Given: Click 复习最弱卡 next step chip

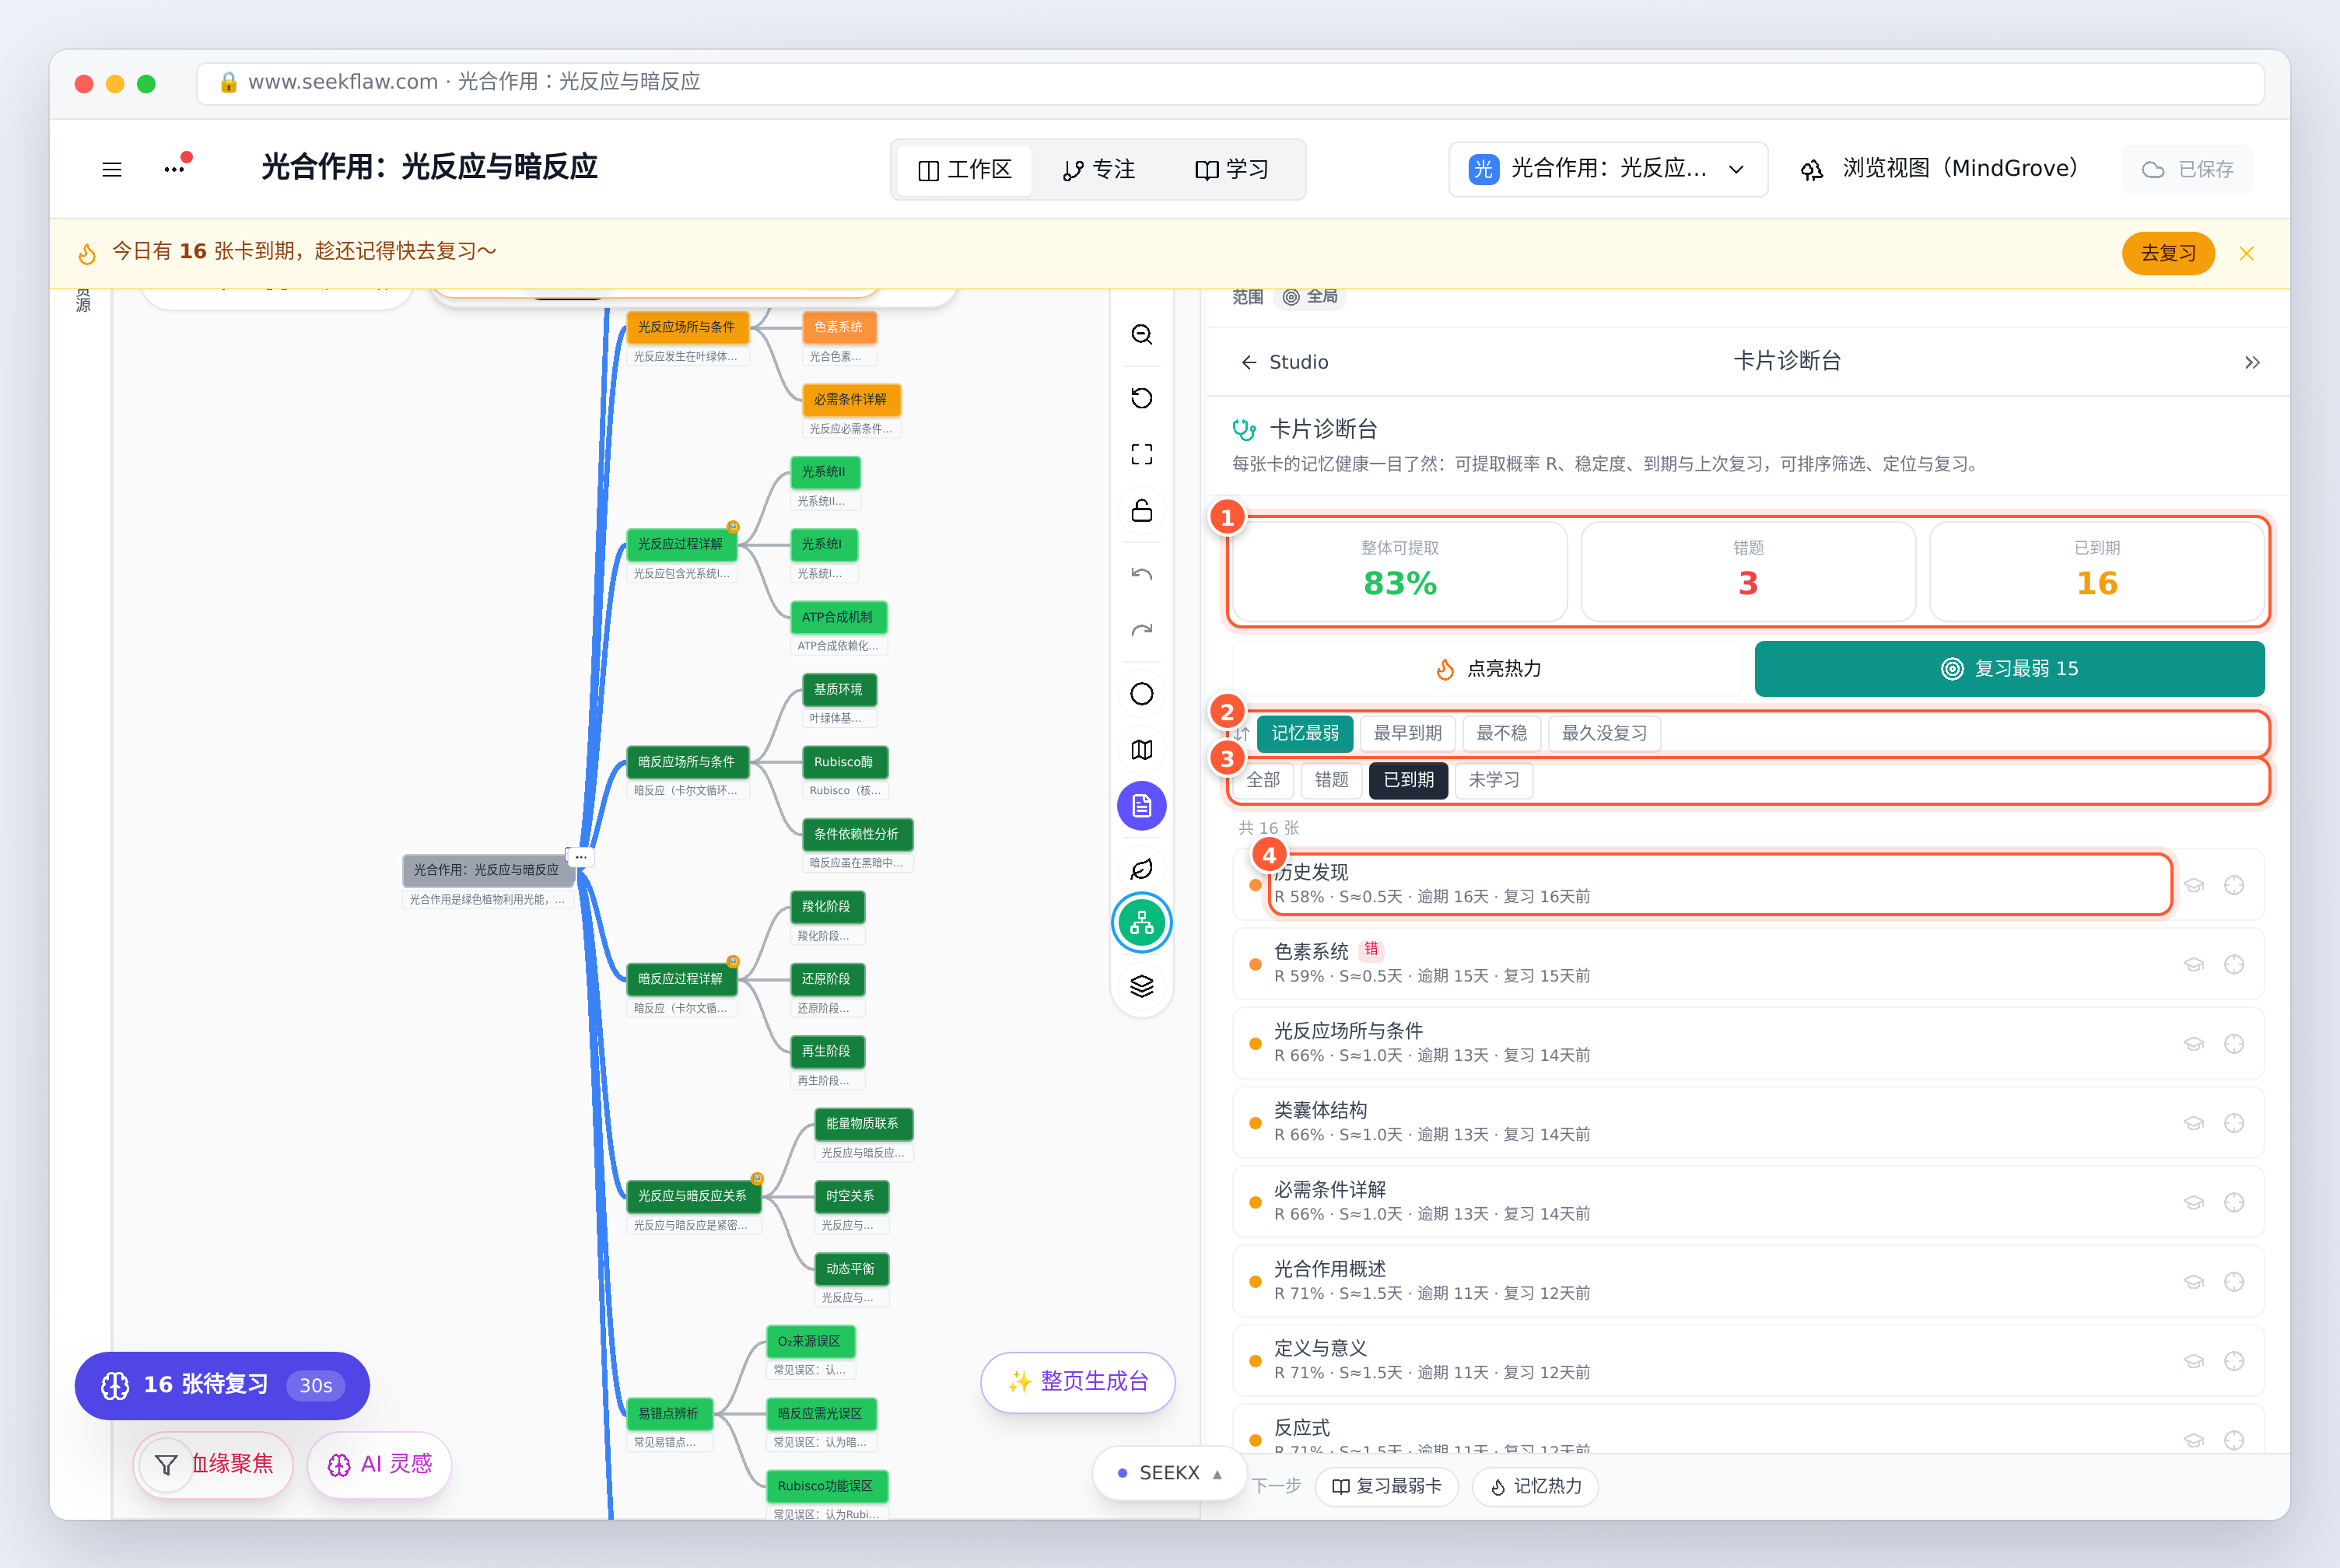Looking at the screenshot, I should [x=1386, y=1487].
